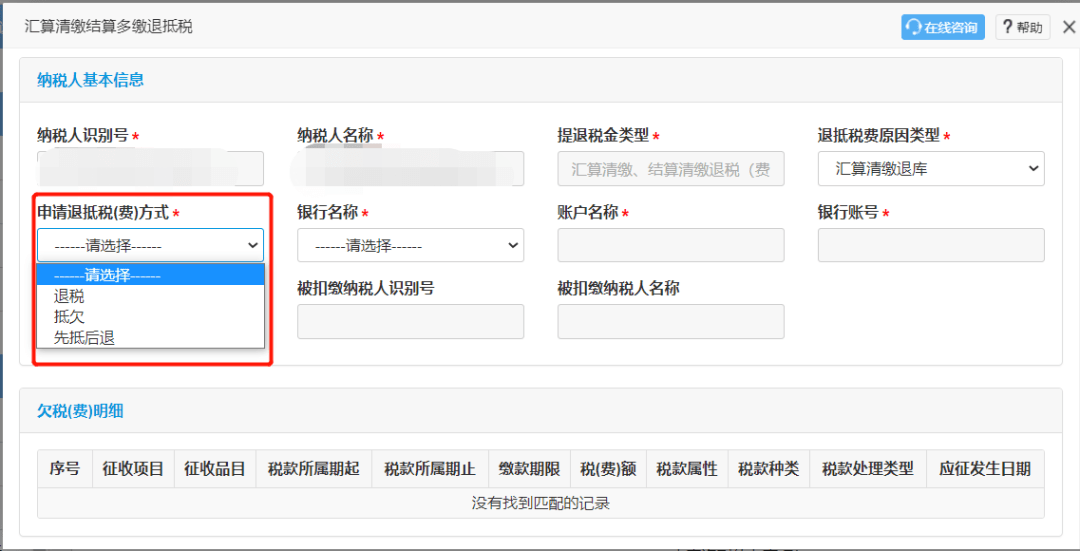The height and width of the screenshot is (551, 1080).
Task: Choose the 抵欠 option
Action: pos(70,317)
